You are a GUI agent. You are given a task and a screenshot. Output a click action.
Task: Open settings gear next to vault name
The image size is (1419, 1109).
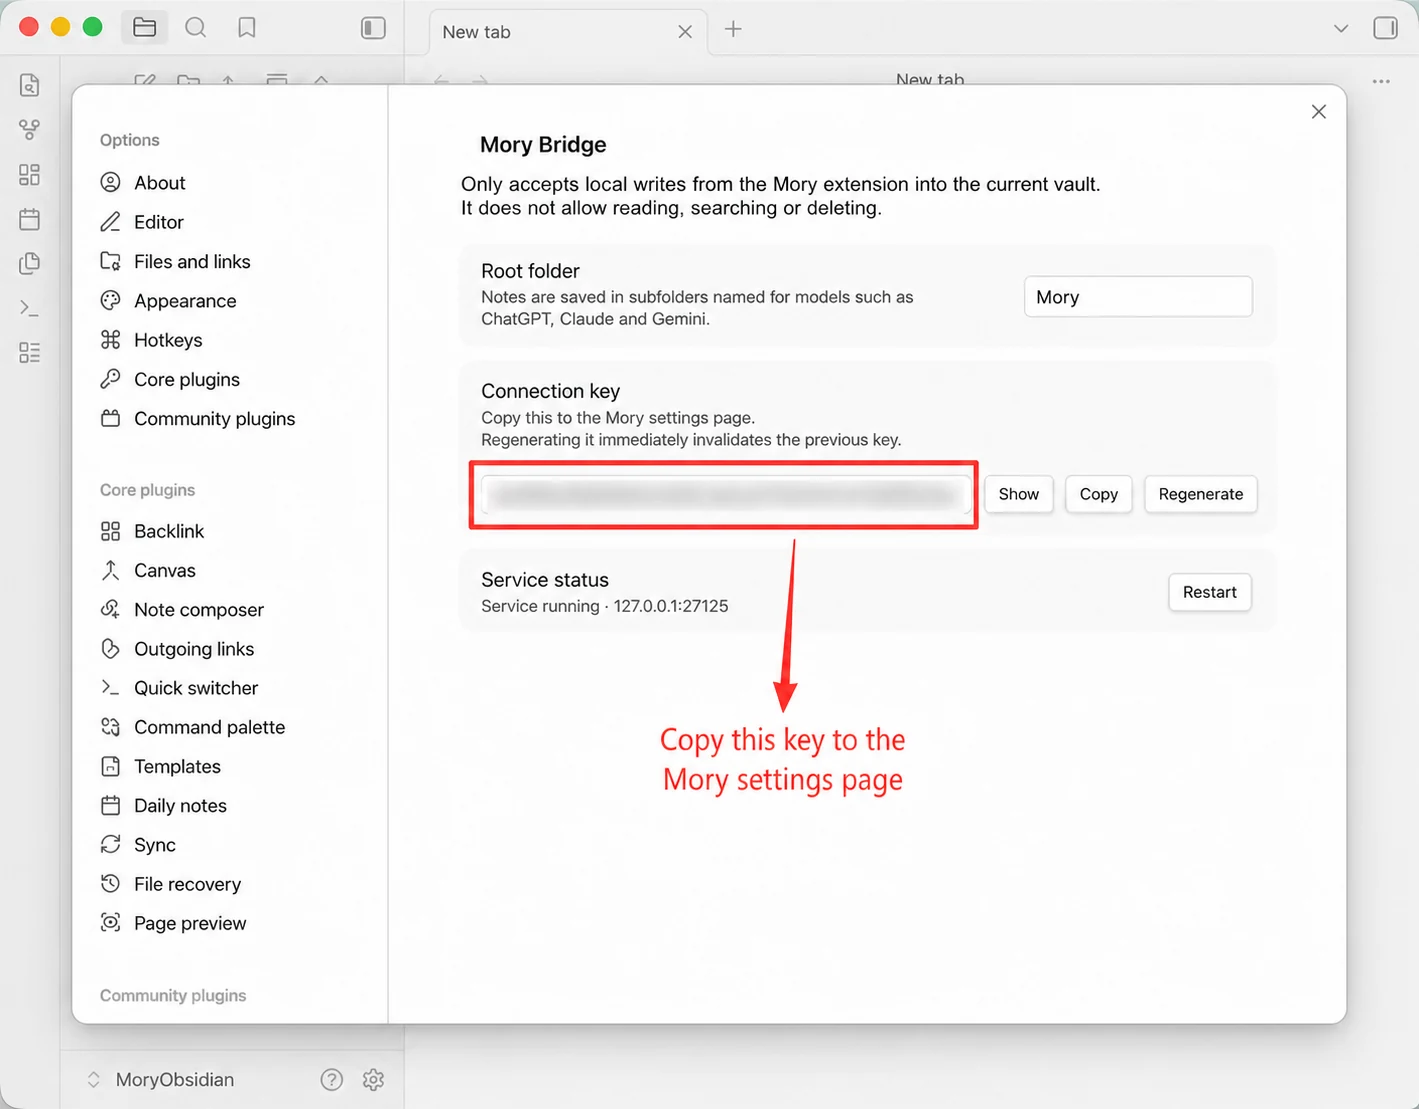pyautogui.click(x=374, y=1080)
